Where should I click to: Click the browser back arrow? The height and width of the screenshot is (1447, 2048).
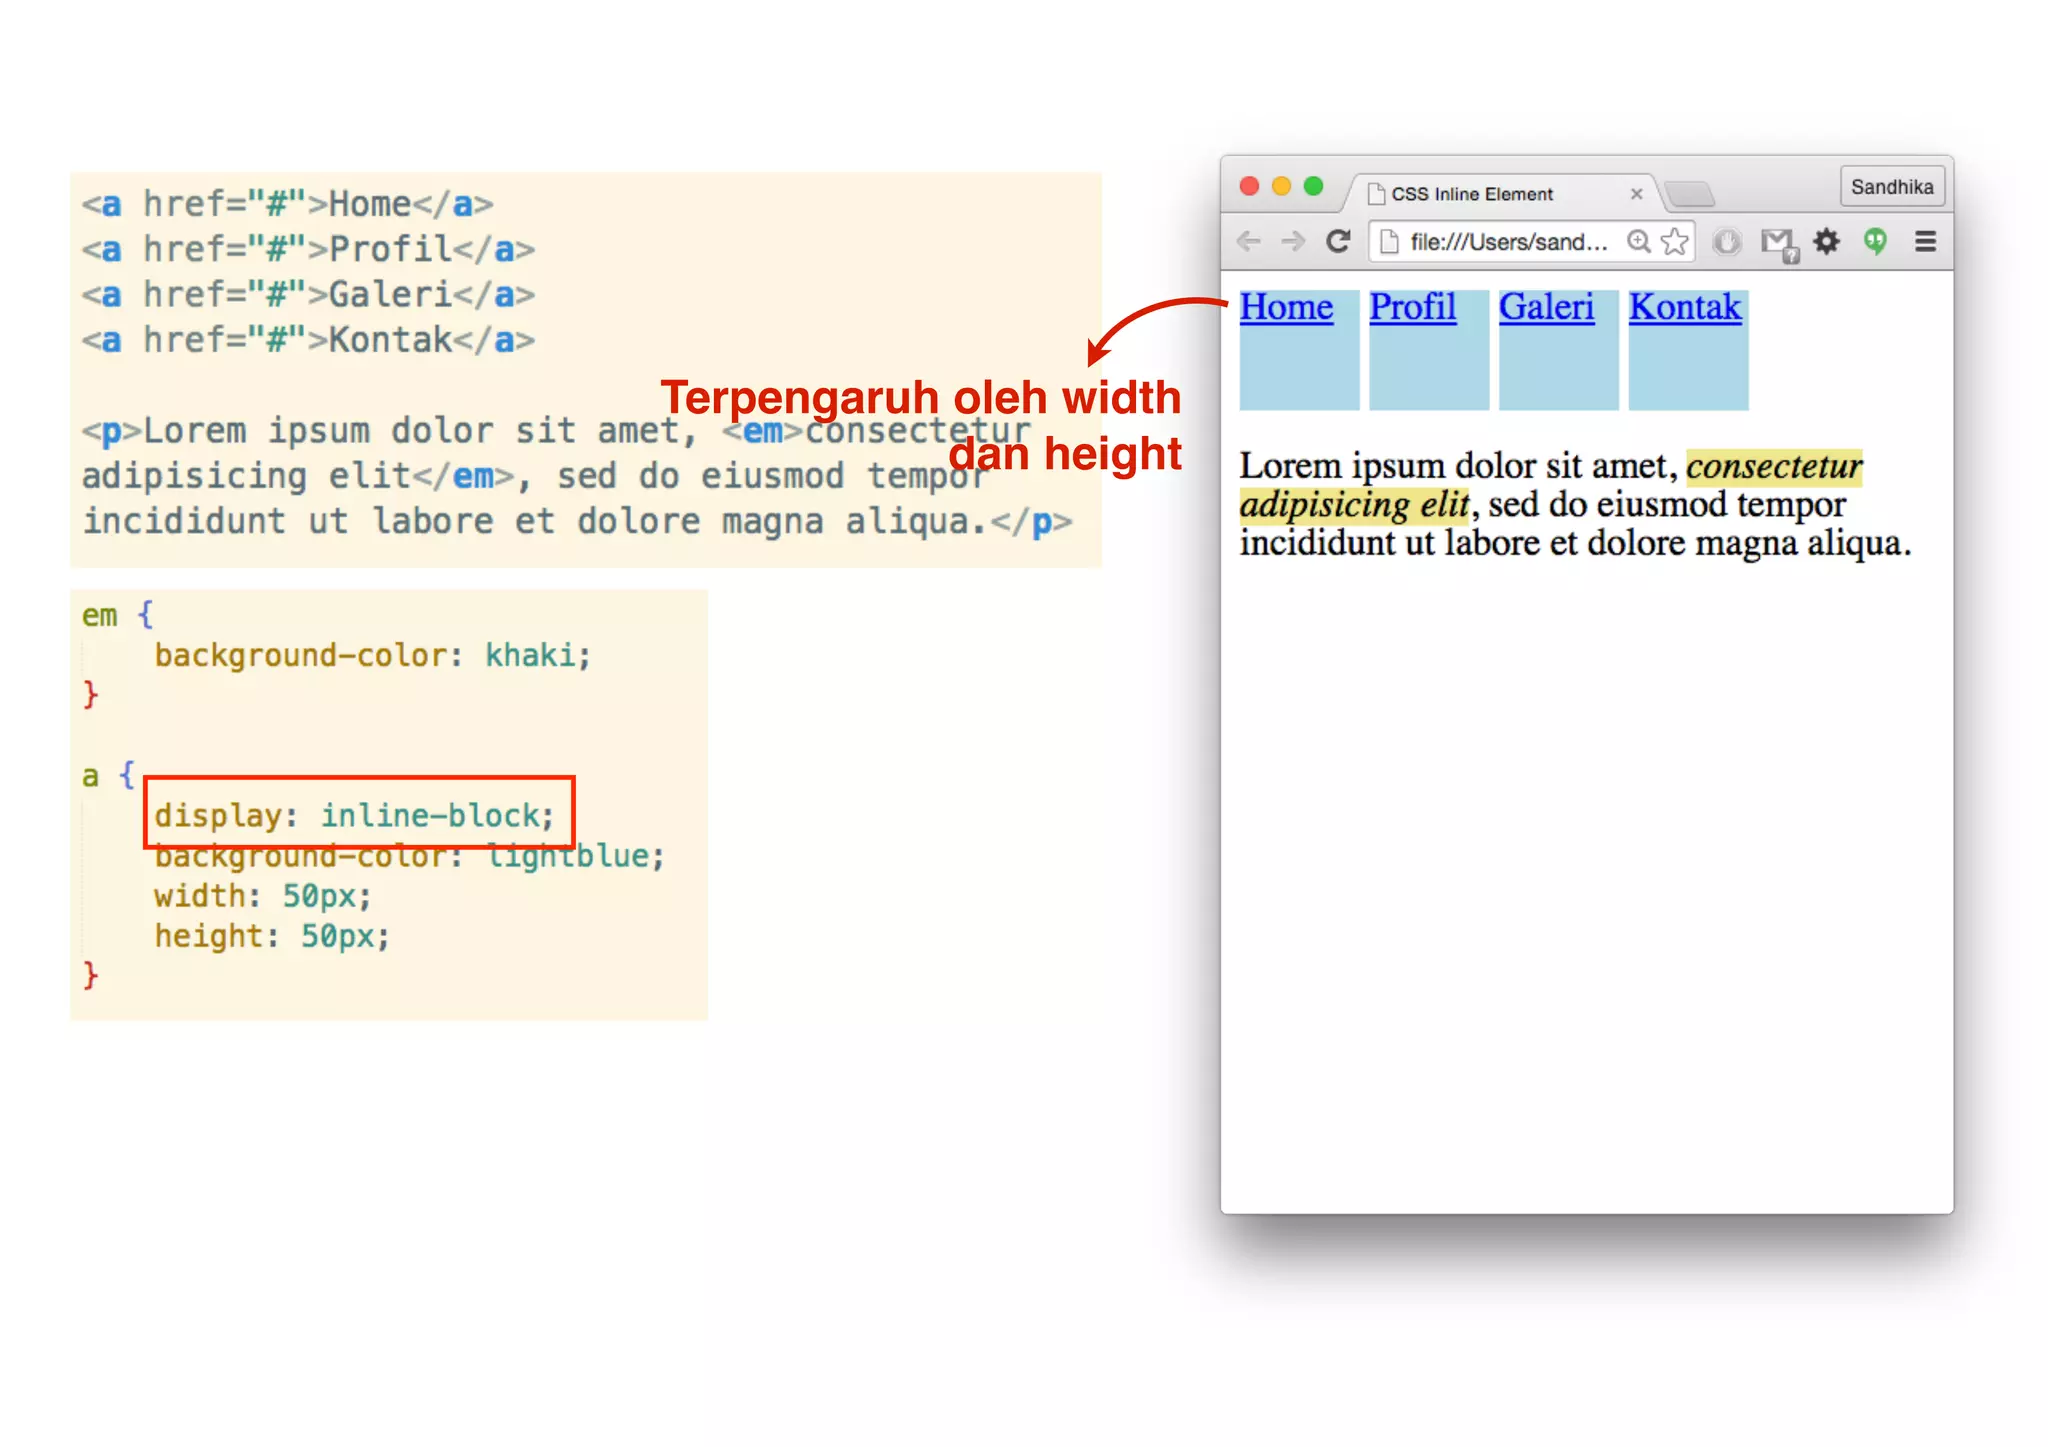pyautogui.click(x=1248, y=241)
